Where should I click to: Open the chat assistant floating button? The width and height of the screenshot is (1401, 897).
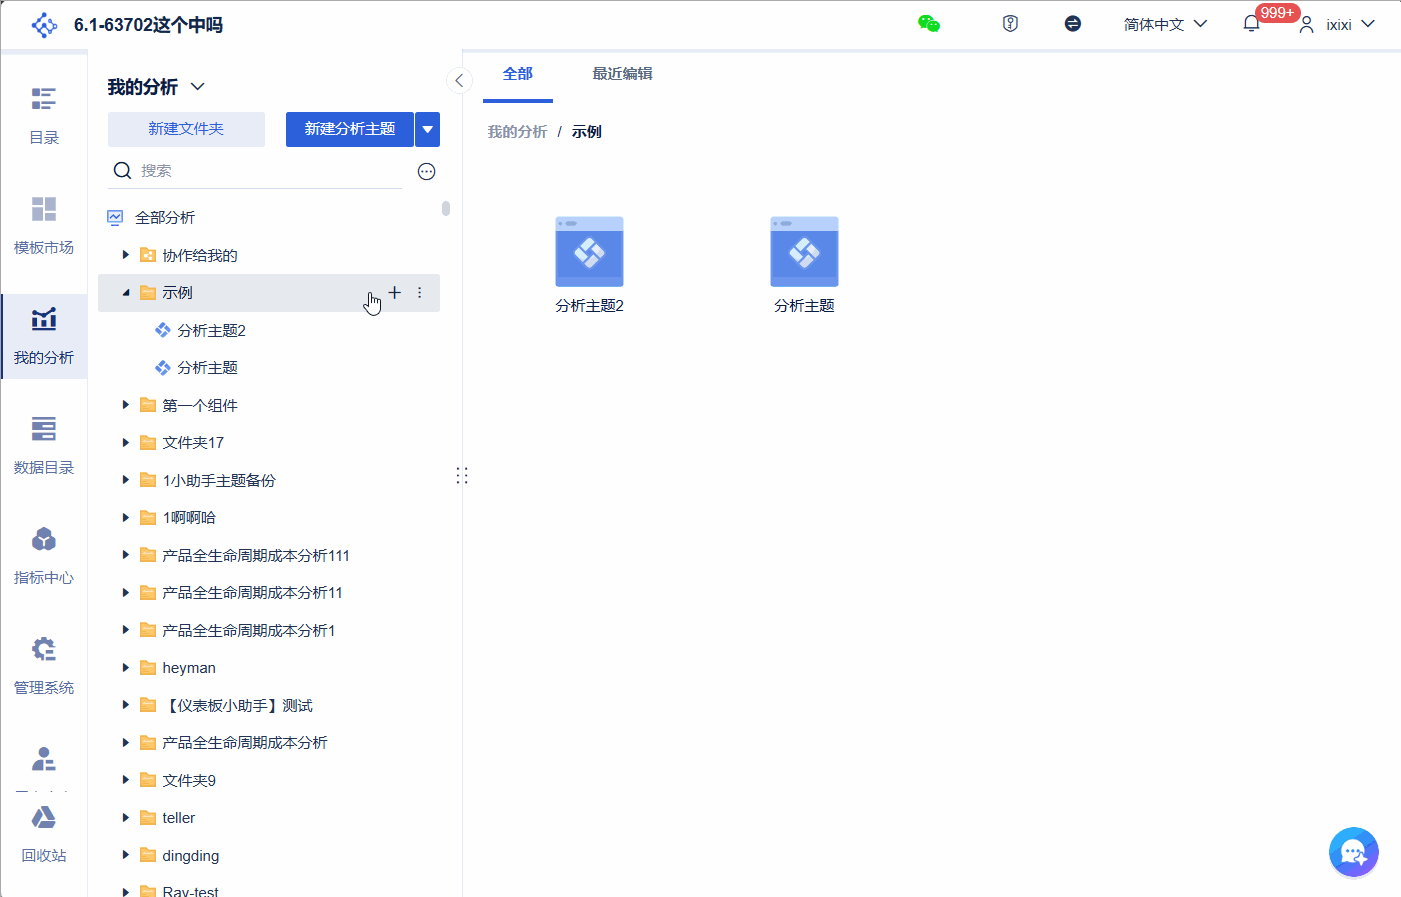tap(1354, 852)
